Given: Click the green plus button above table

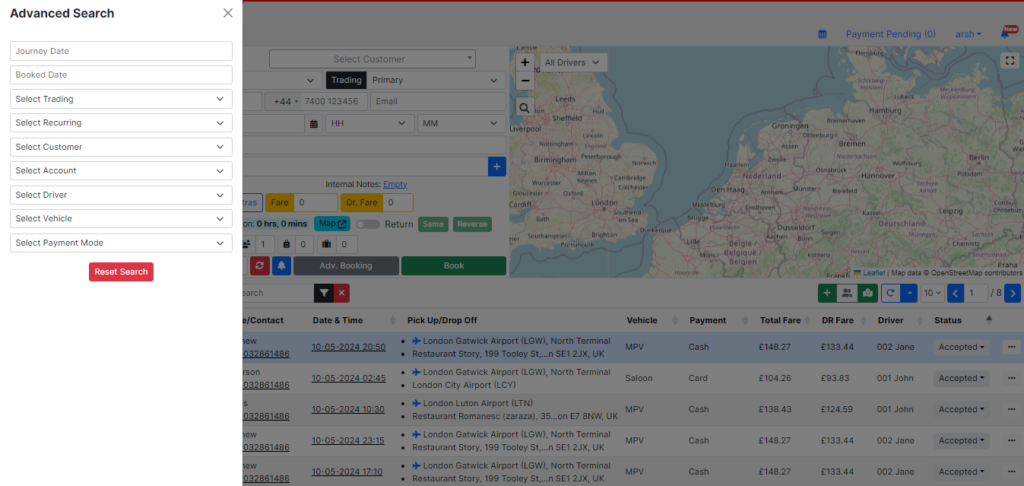Looking at the screenshot, I should point(827,293).
